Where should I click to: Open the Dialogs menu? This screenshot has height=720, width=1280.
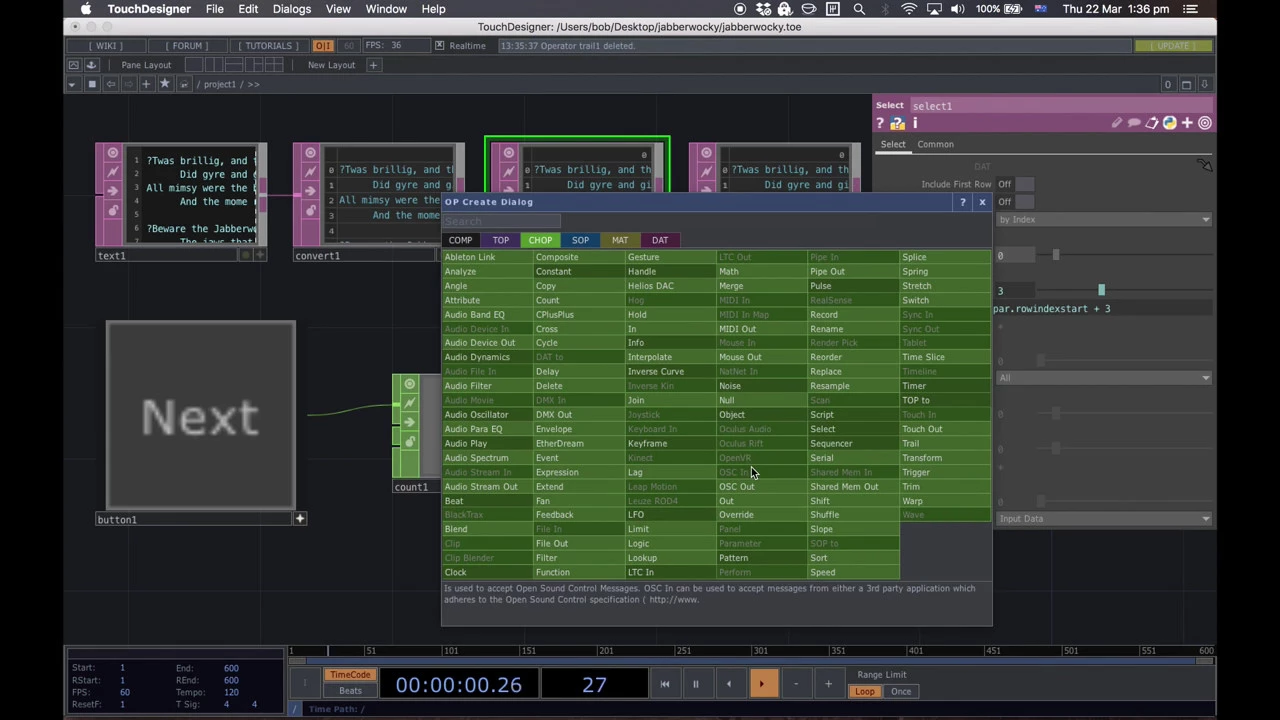pos(291,9)
